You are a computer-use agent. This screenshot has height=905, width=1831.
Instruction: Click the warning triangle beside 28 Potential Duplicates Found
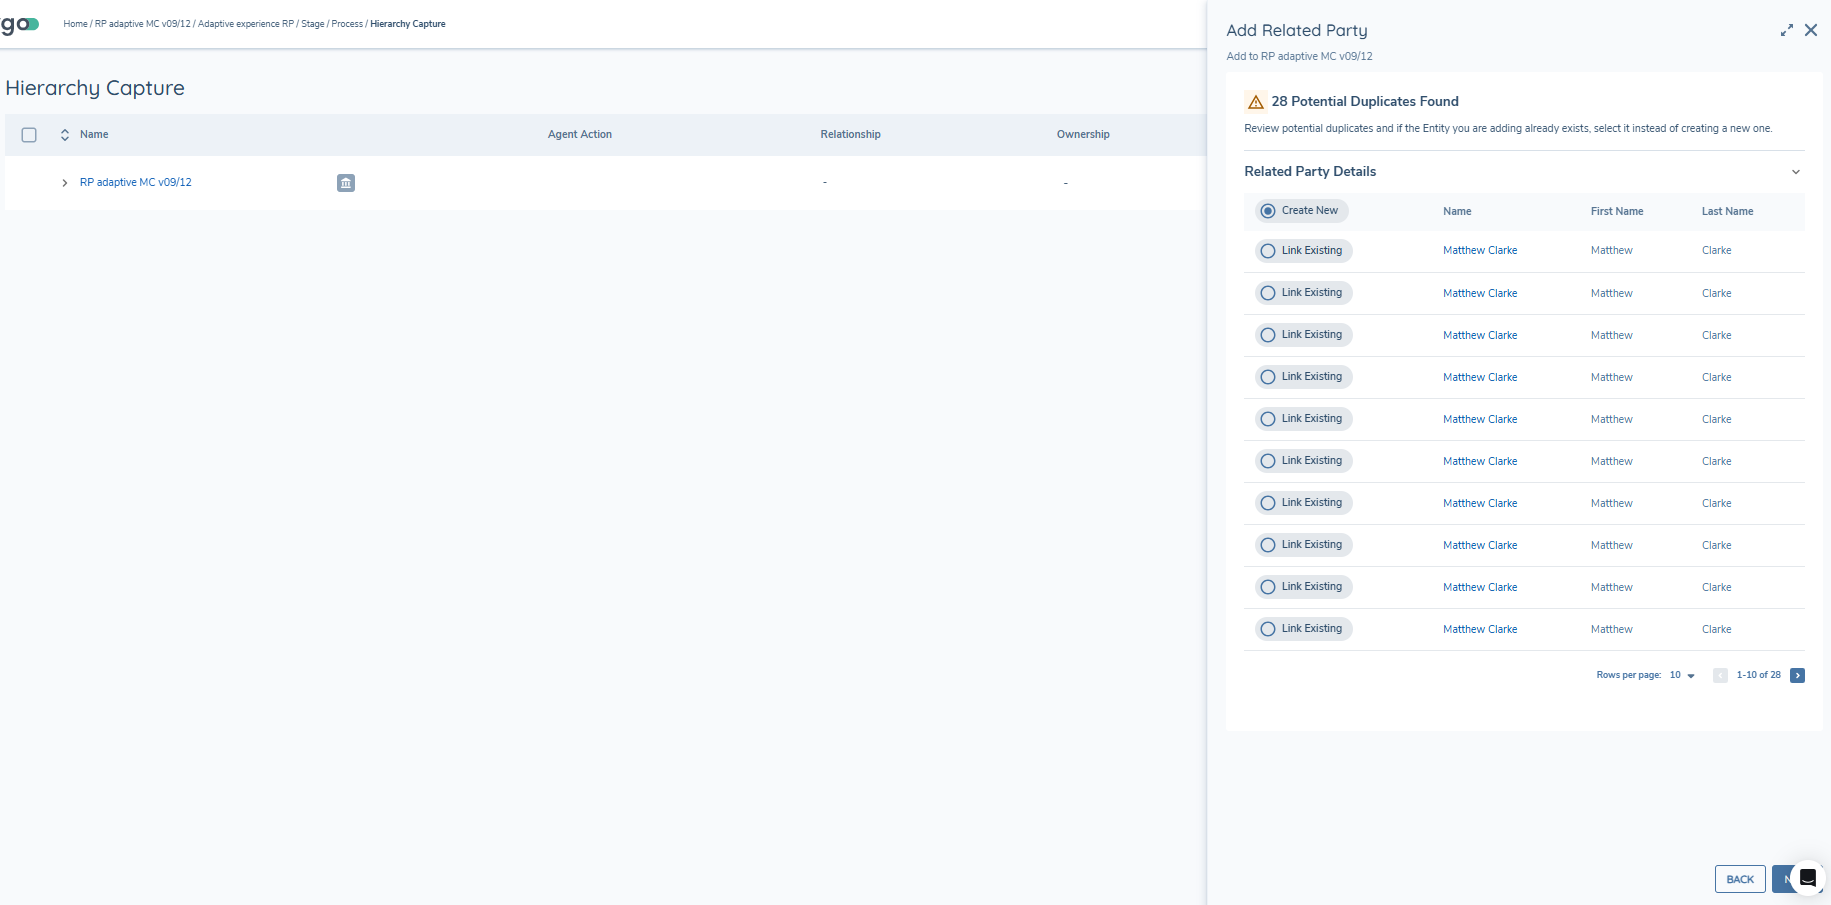click(x=1255, y=101)
